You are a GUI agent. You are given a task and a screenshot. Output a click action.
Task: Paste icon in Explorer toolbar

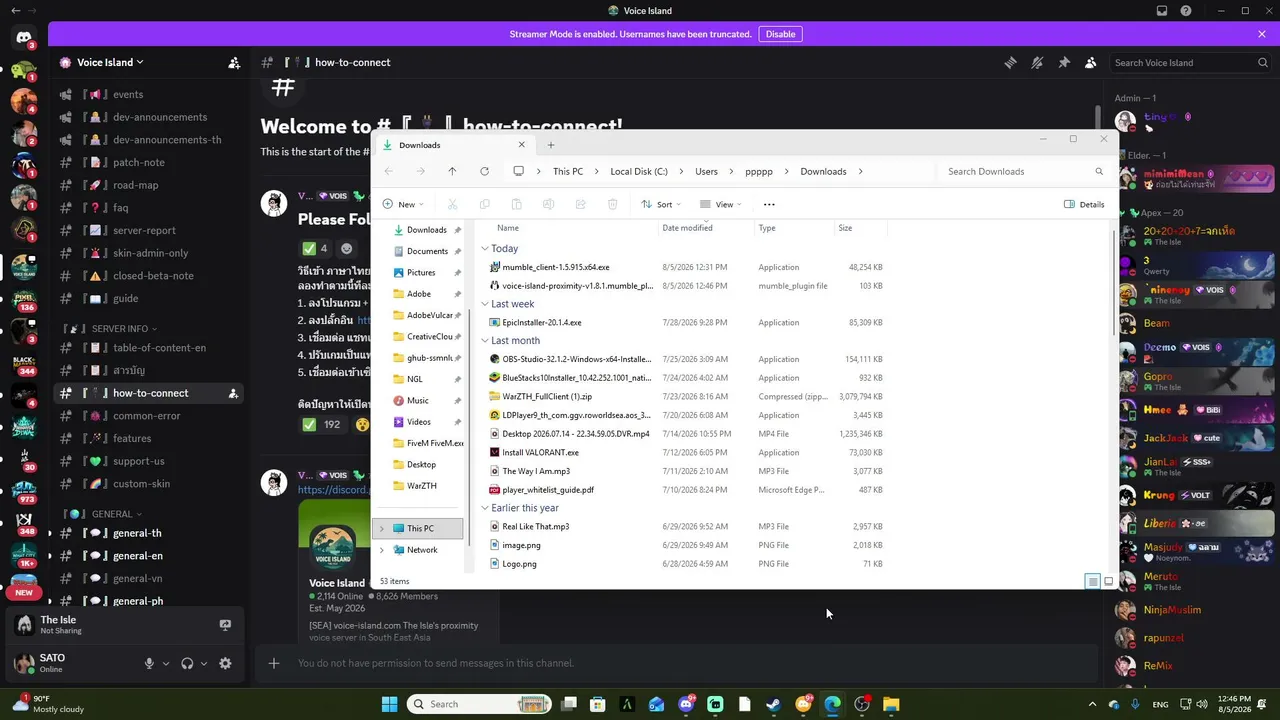(516, 204)
